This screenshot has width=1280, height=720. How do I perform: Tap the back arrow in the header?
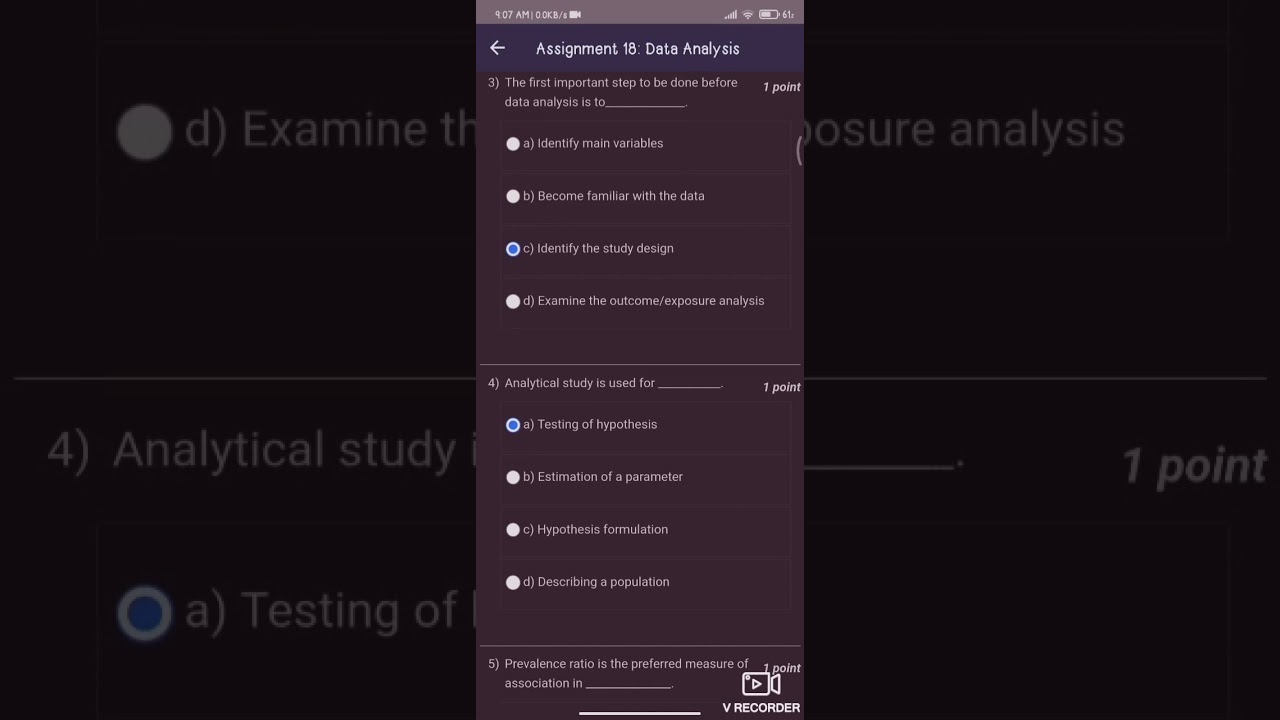click(498, 48)
